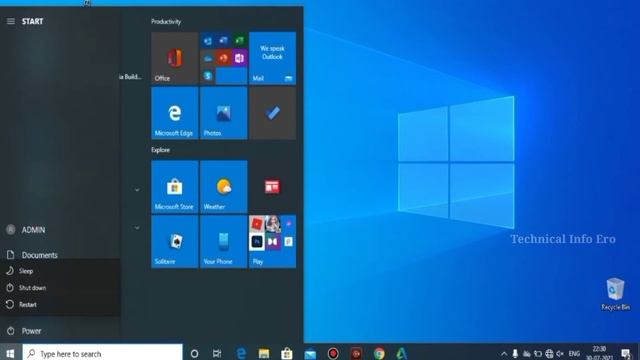640x360 pixels.
Task: Open the muted volume tray icon
Action: coord(560,354)
